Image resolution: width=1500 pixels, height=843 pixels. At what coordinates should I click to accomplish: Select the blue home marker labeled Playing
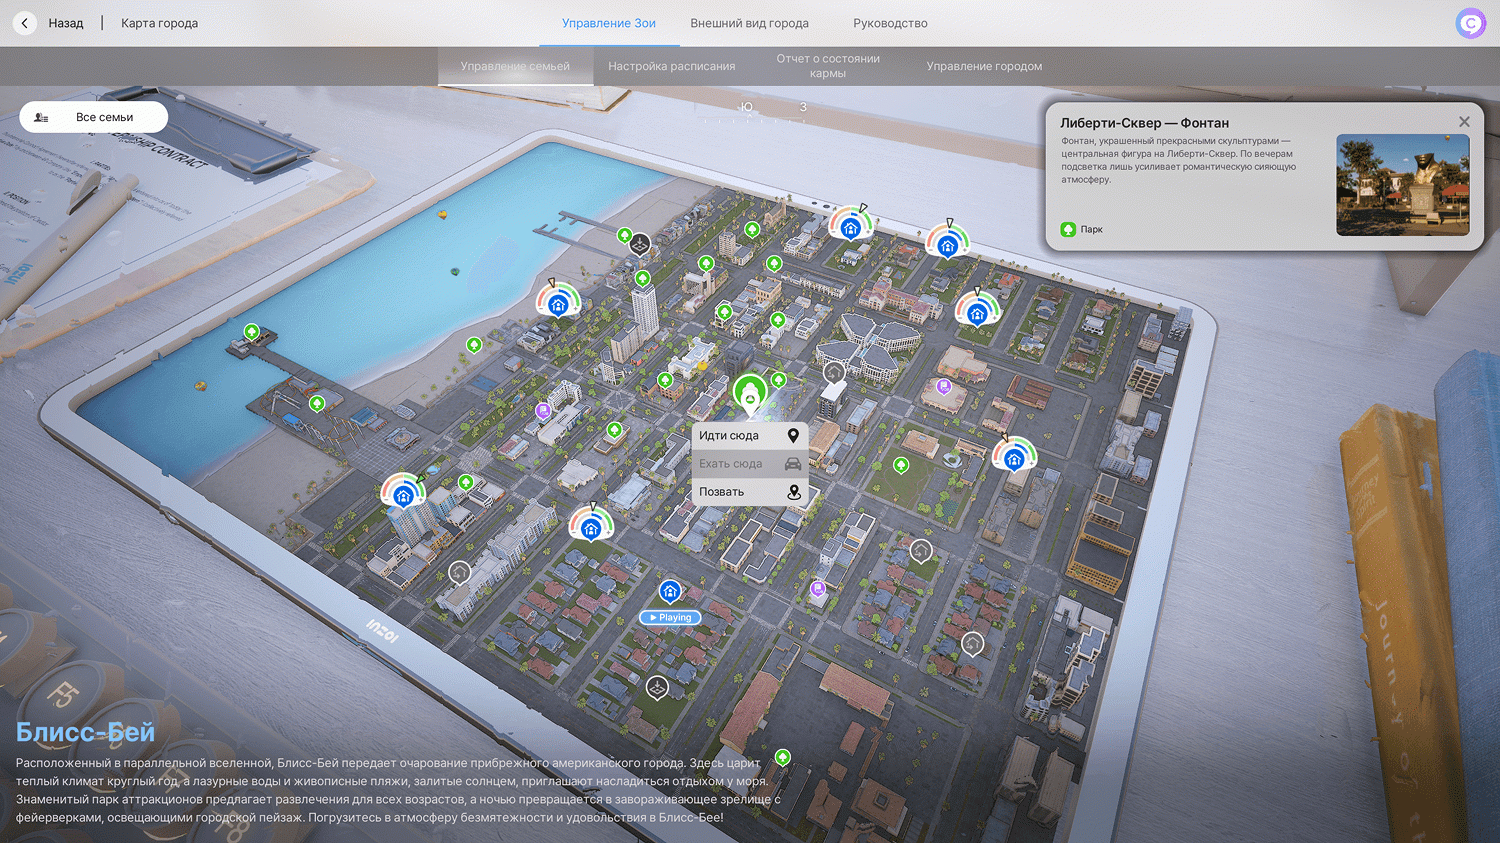coord(670,591)
